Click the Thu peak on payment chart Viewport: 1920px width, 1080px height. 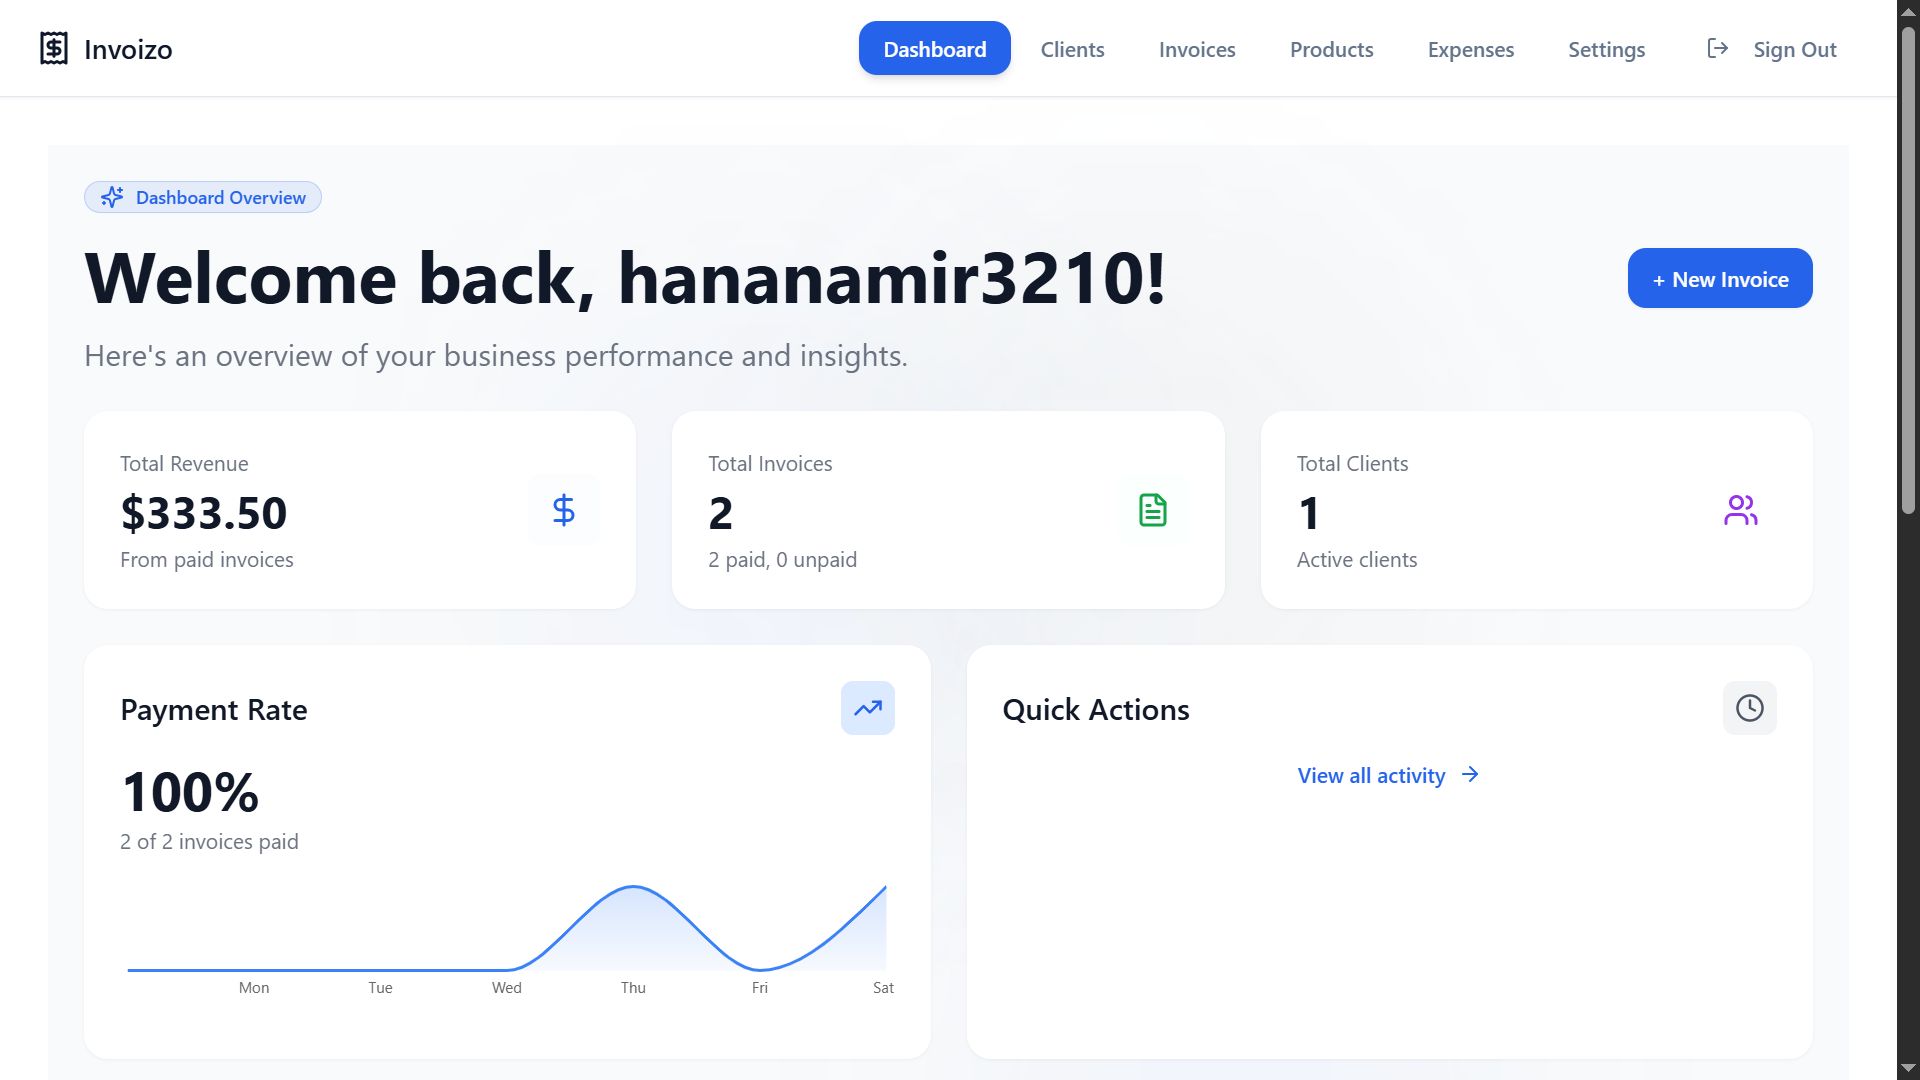633,888
